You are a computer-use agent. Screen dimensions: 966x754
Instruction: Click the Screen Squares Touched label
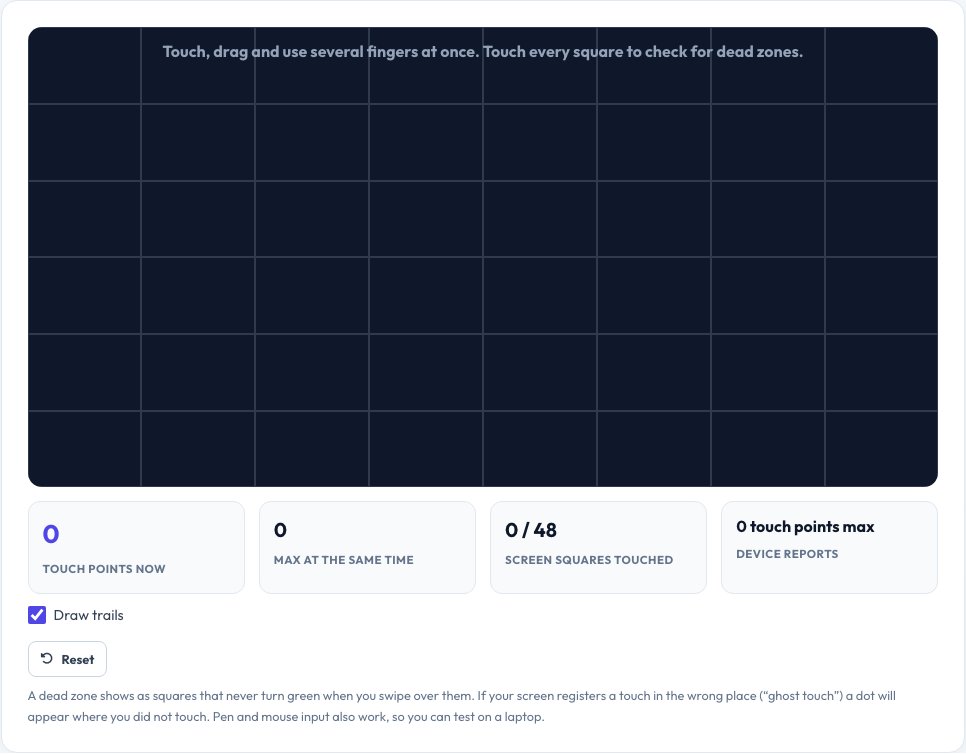coord(589,560)
